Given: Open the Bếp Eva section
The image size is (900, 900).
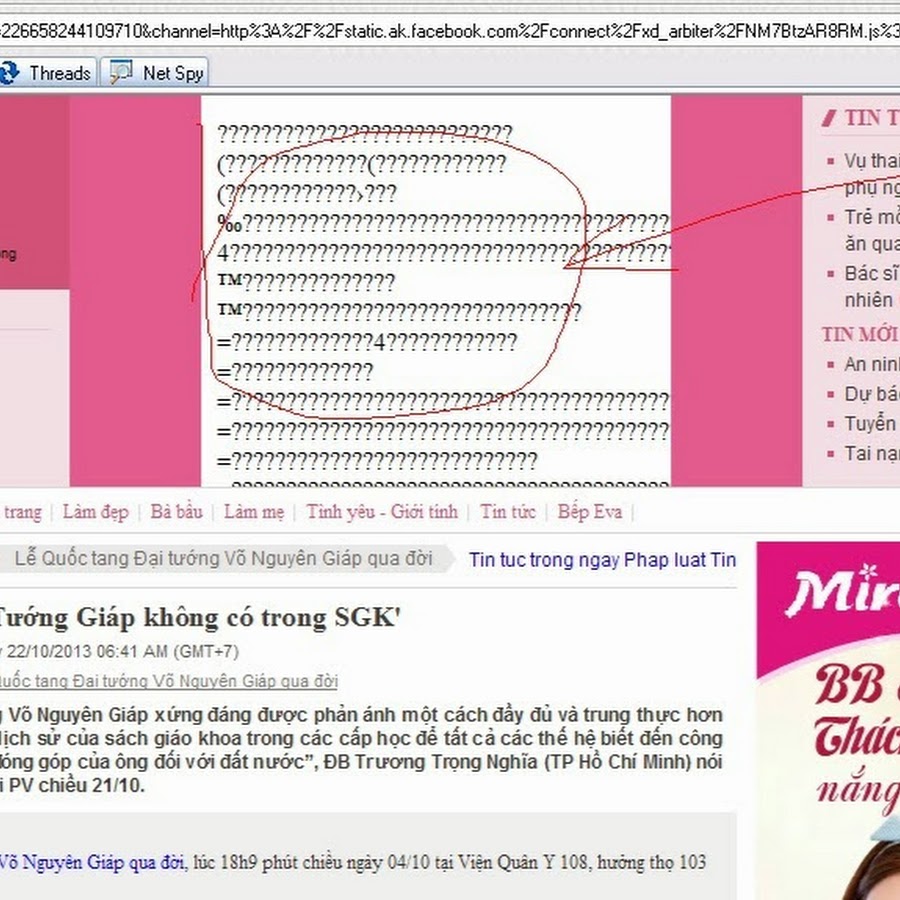Looking at the screenshot, I should 589,511.
